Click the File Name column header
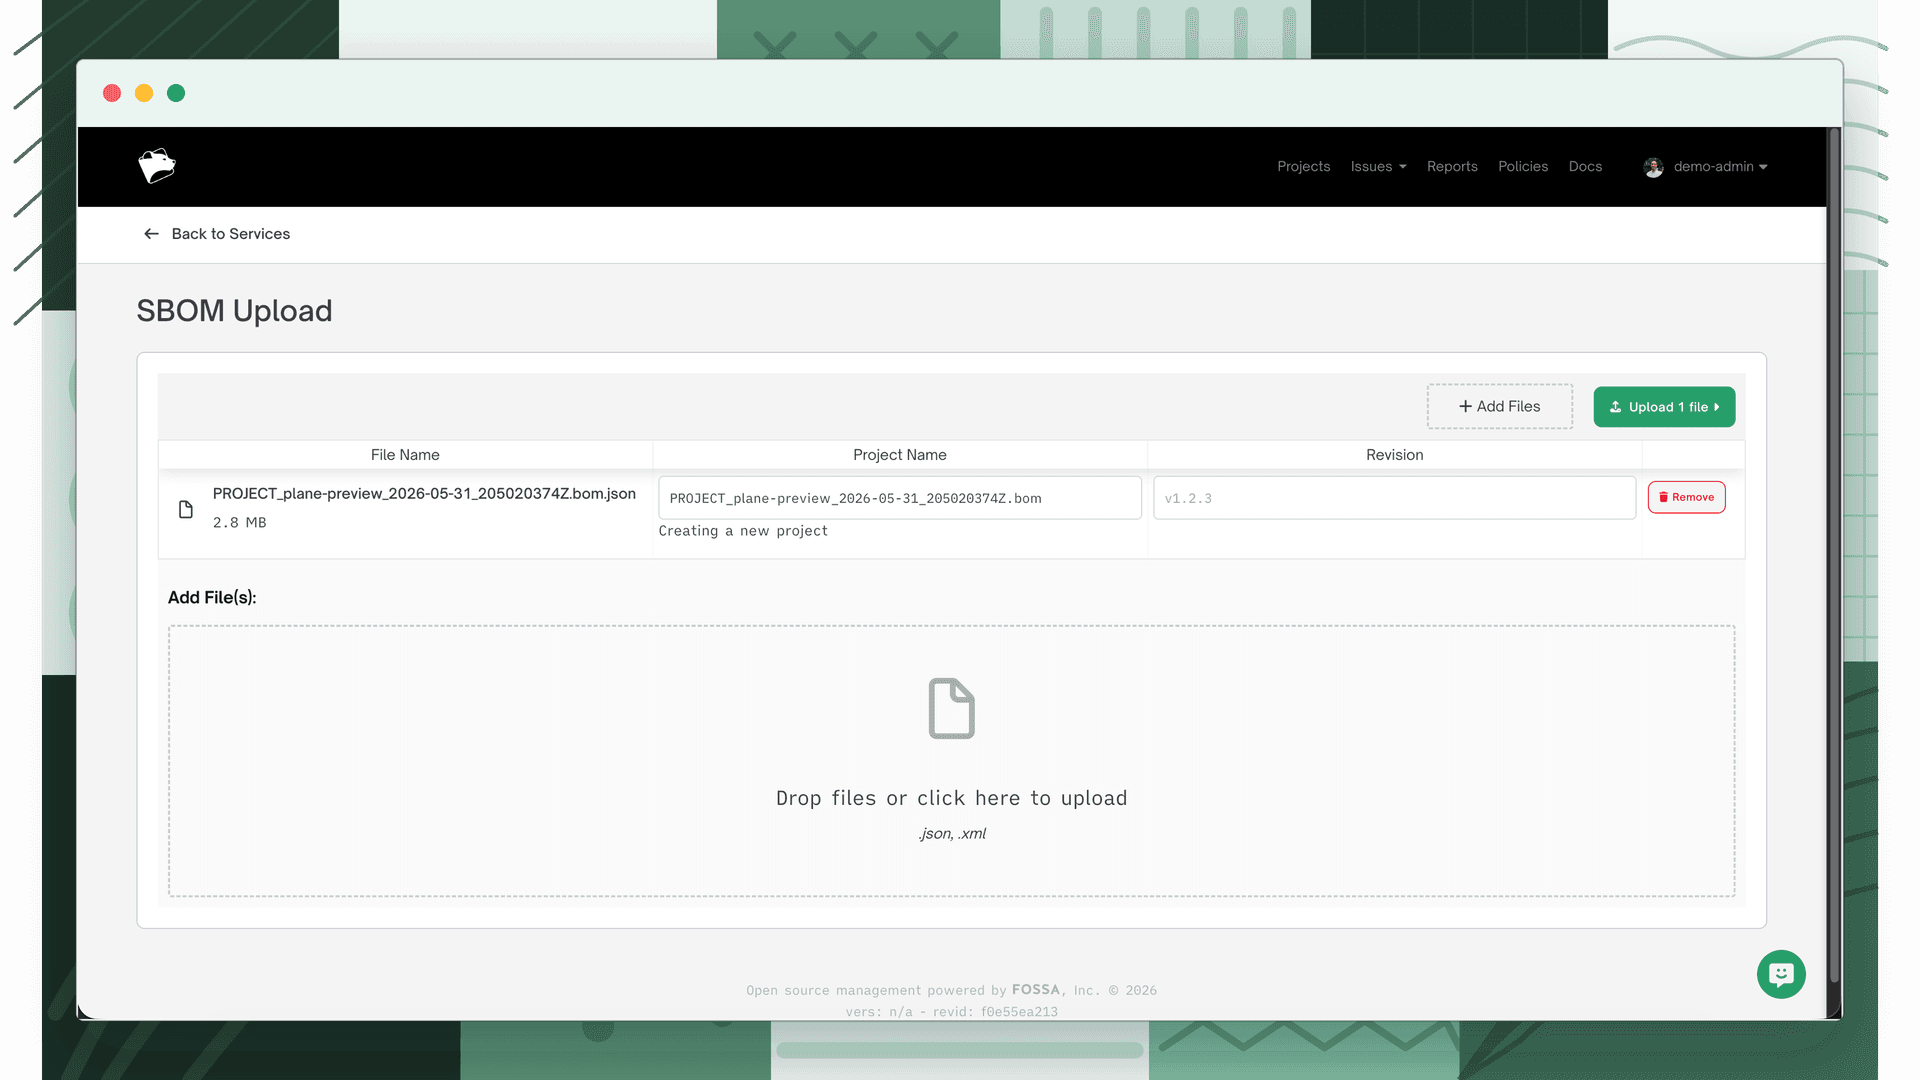This screenshot has height=1080, width=1920. 405,455
